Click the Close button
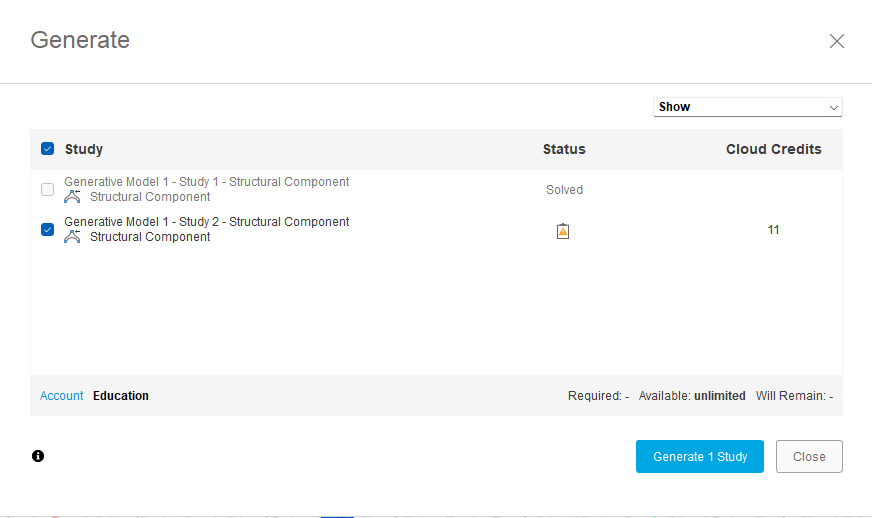Viewport: 872px width, 518px height. point(809,456)
